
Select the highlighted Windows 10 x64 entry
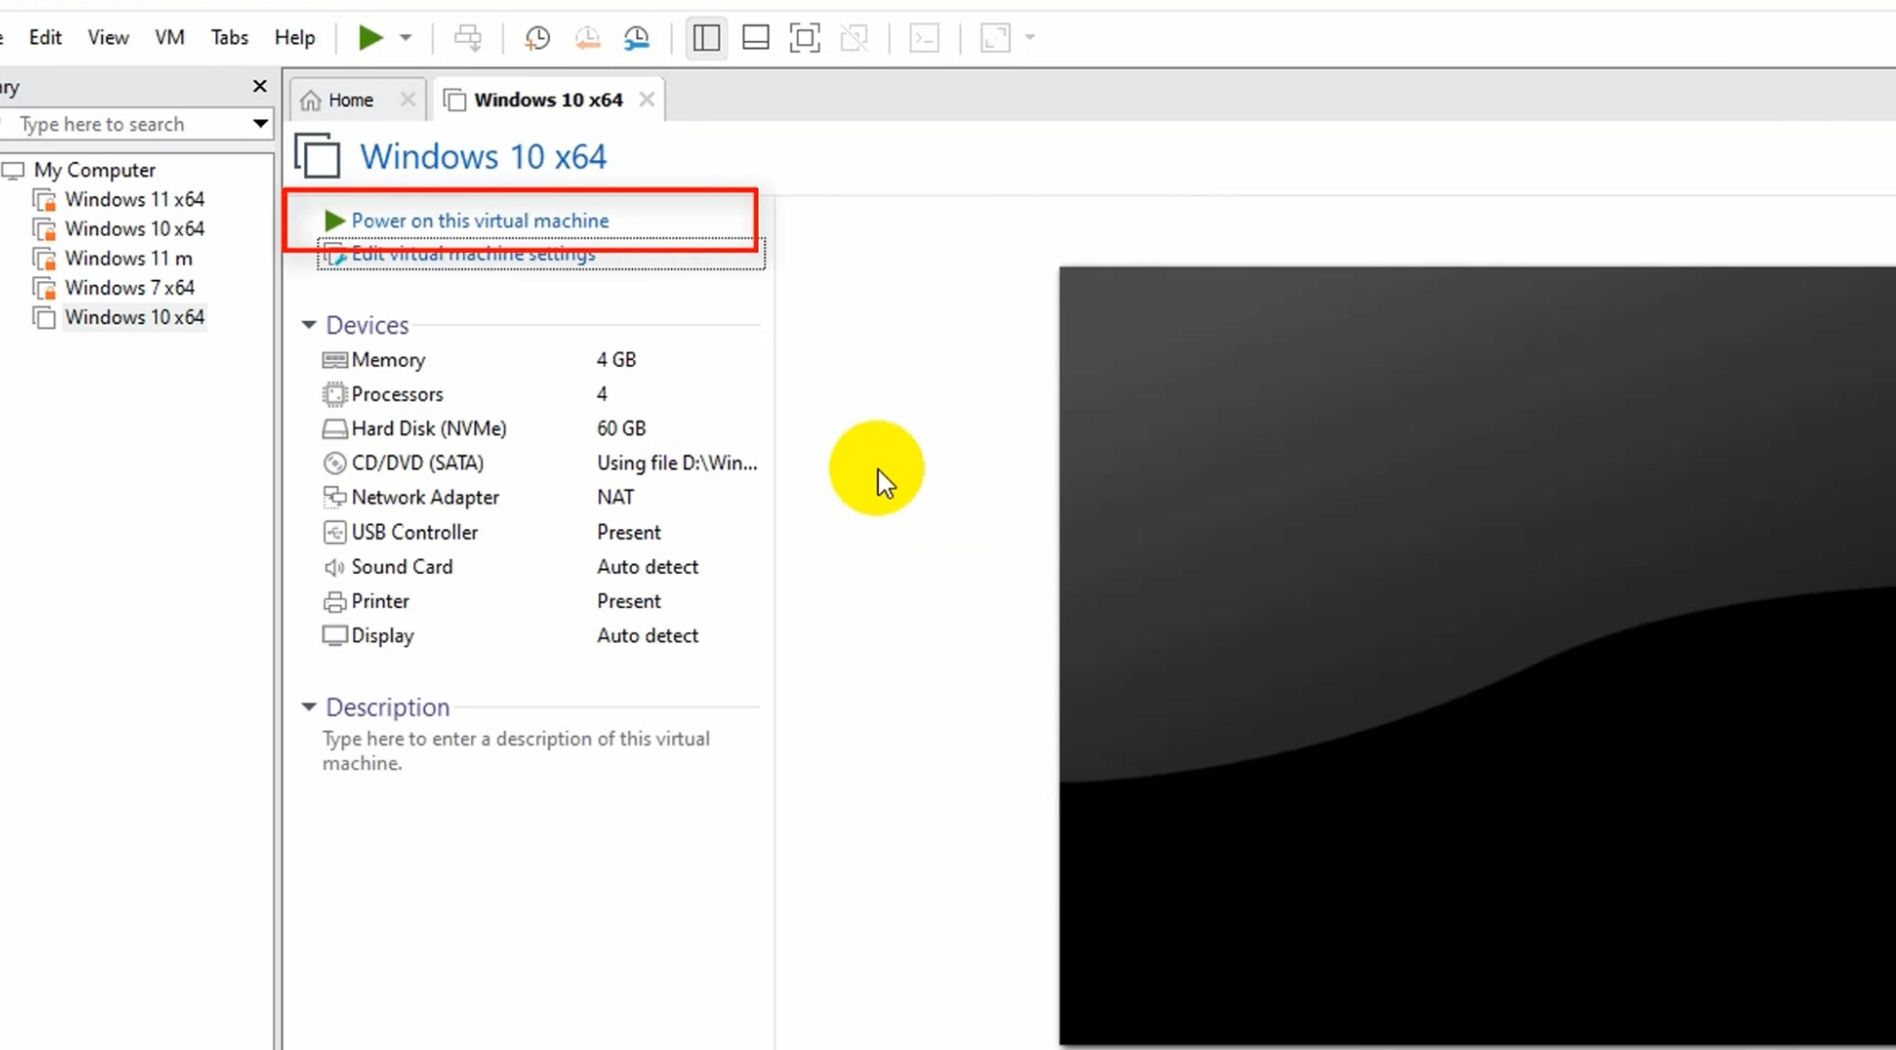134,317
